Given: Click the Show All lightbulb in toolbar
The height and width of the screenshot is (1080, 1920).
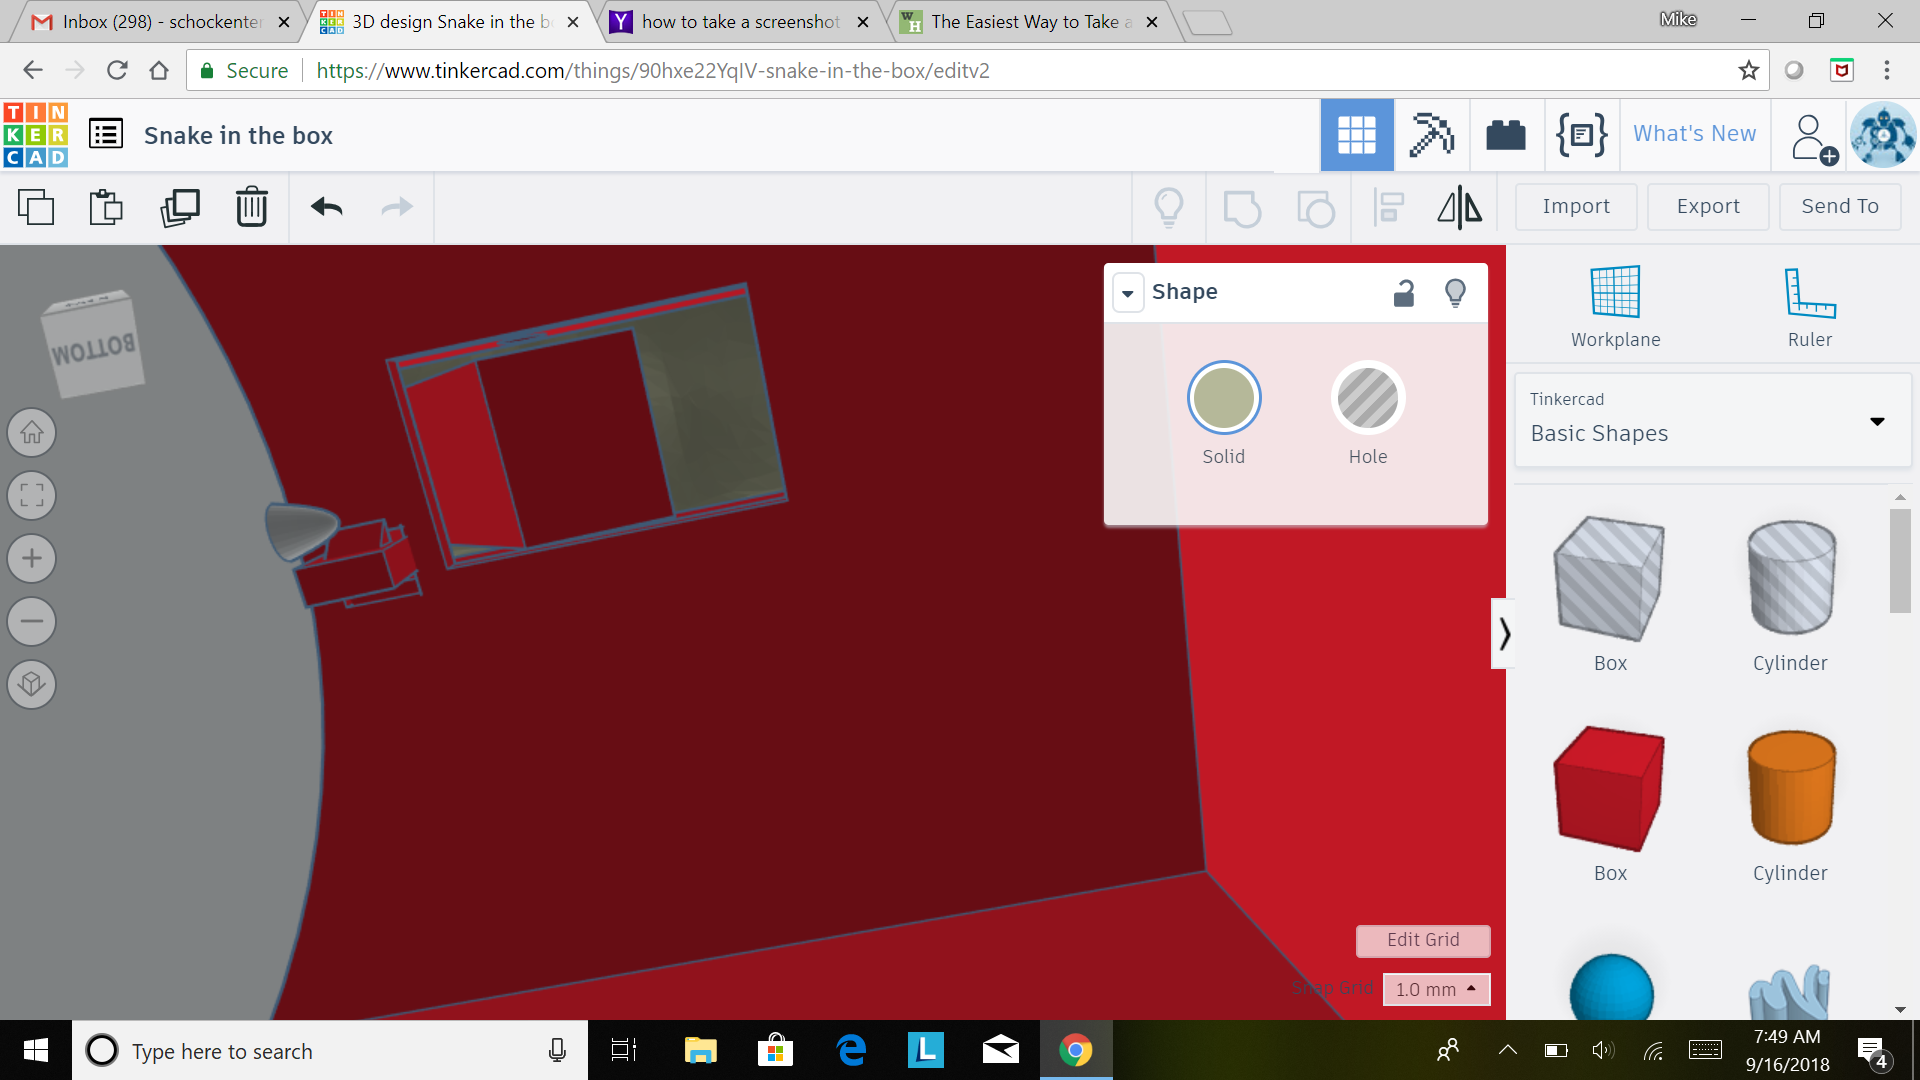Looking at the screenshot, I should click(1169, 208).
